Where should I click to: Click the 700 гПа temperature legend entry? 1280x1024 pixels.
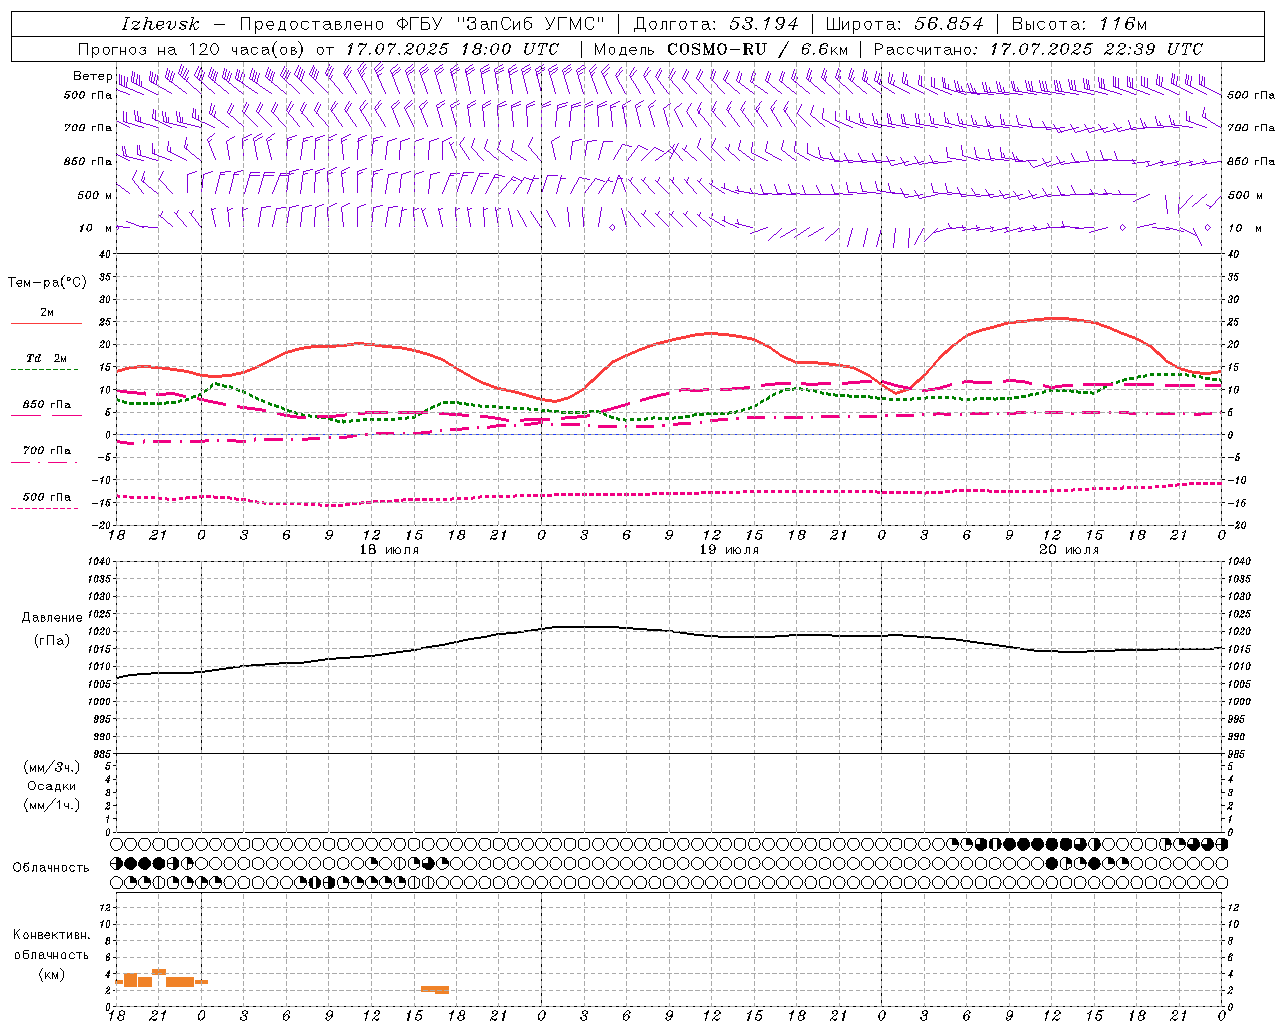click(46, 451)
